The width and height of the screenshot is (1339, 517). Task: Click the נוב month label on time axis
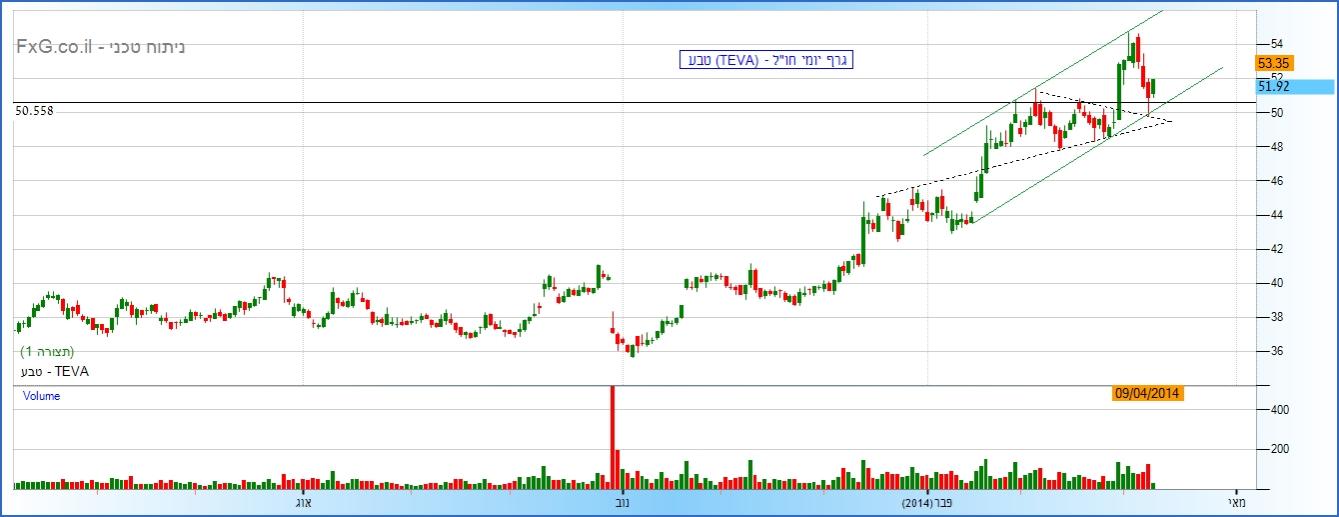(622, 502)
